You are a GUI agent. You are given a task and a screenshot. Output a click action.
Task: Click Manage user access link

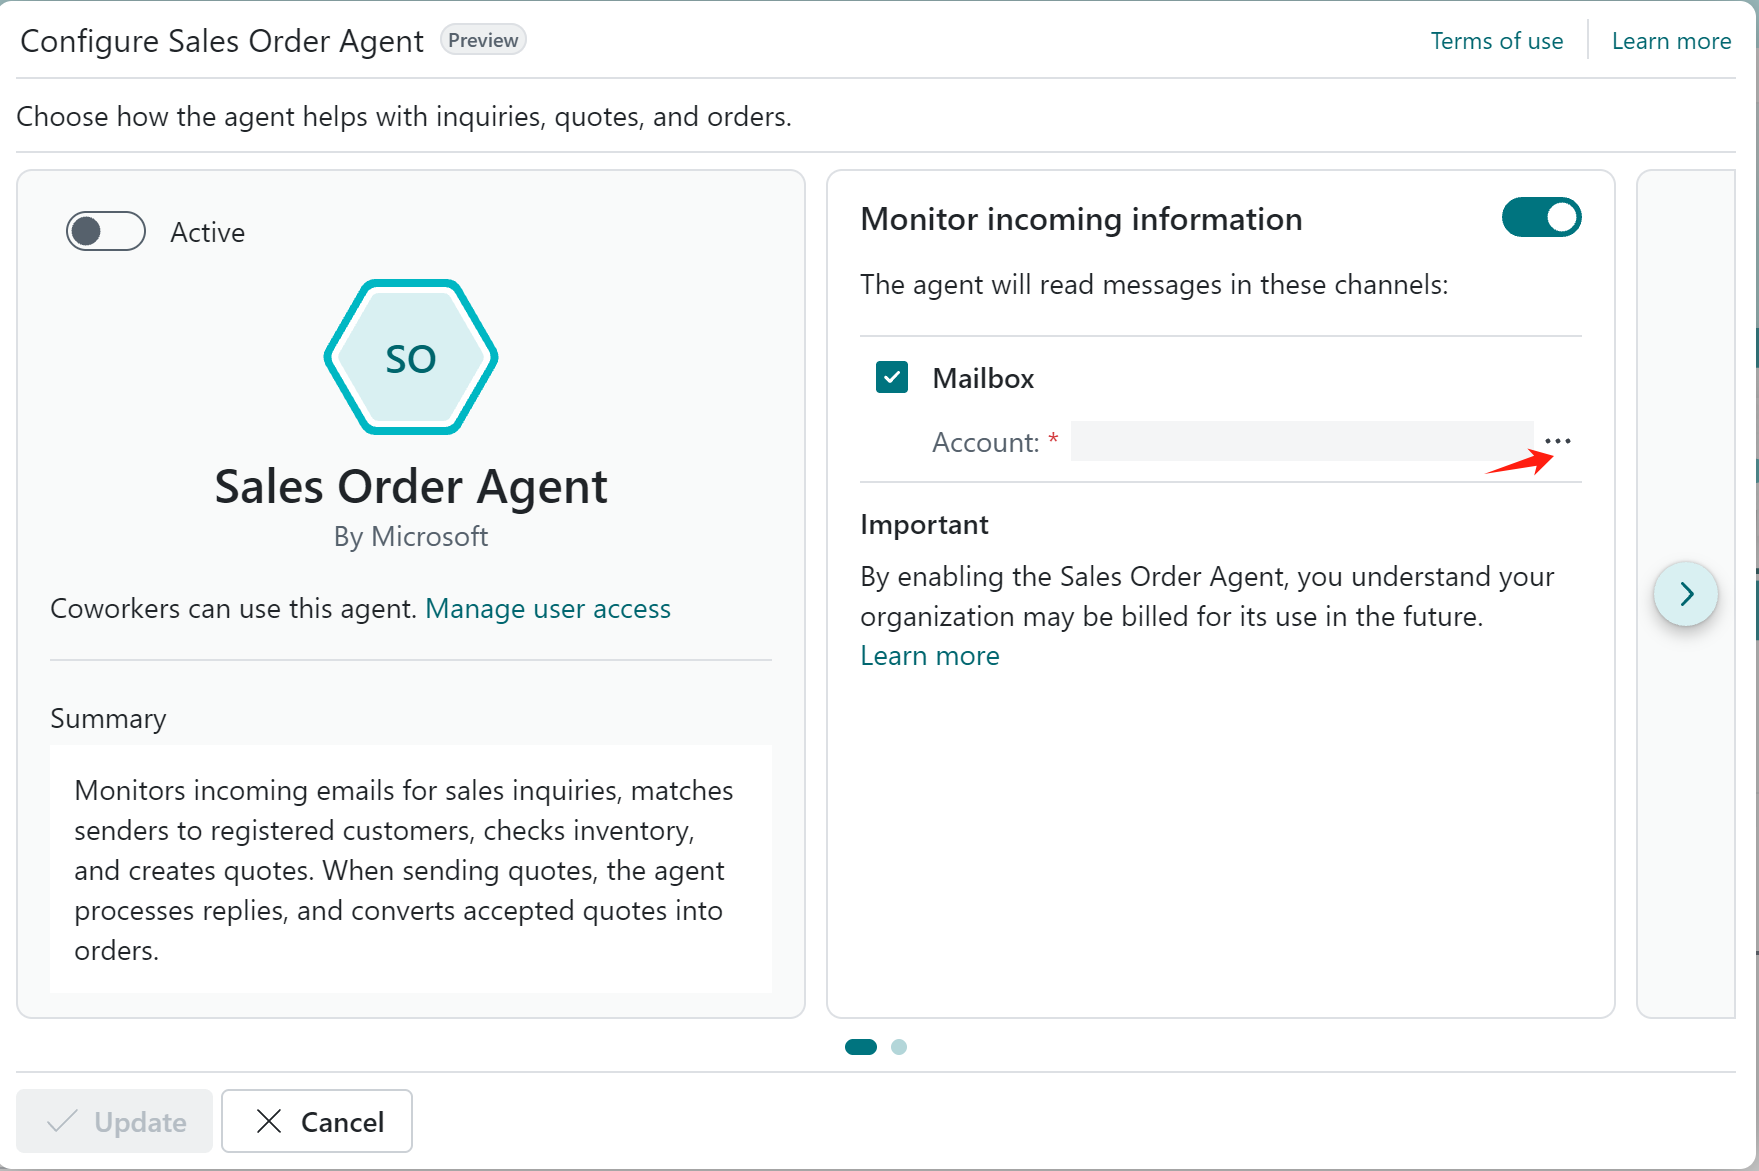[x=548, y=609]
